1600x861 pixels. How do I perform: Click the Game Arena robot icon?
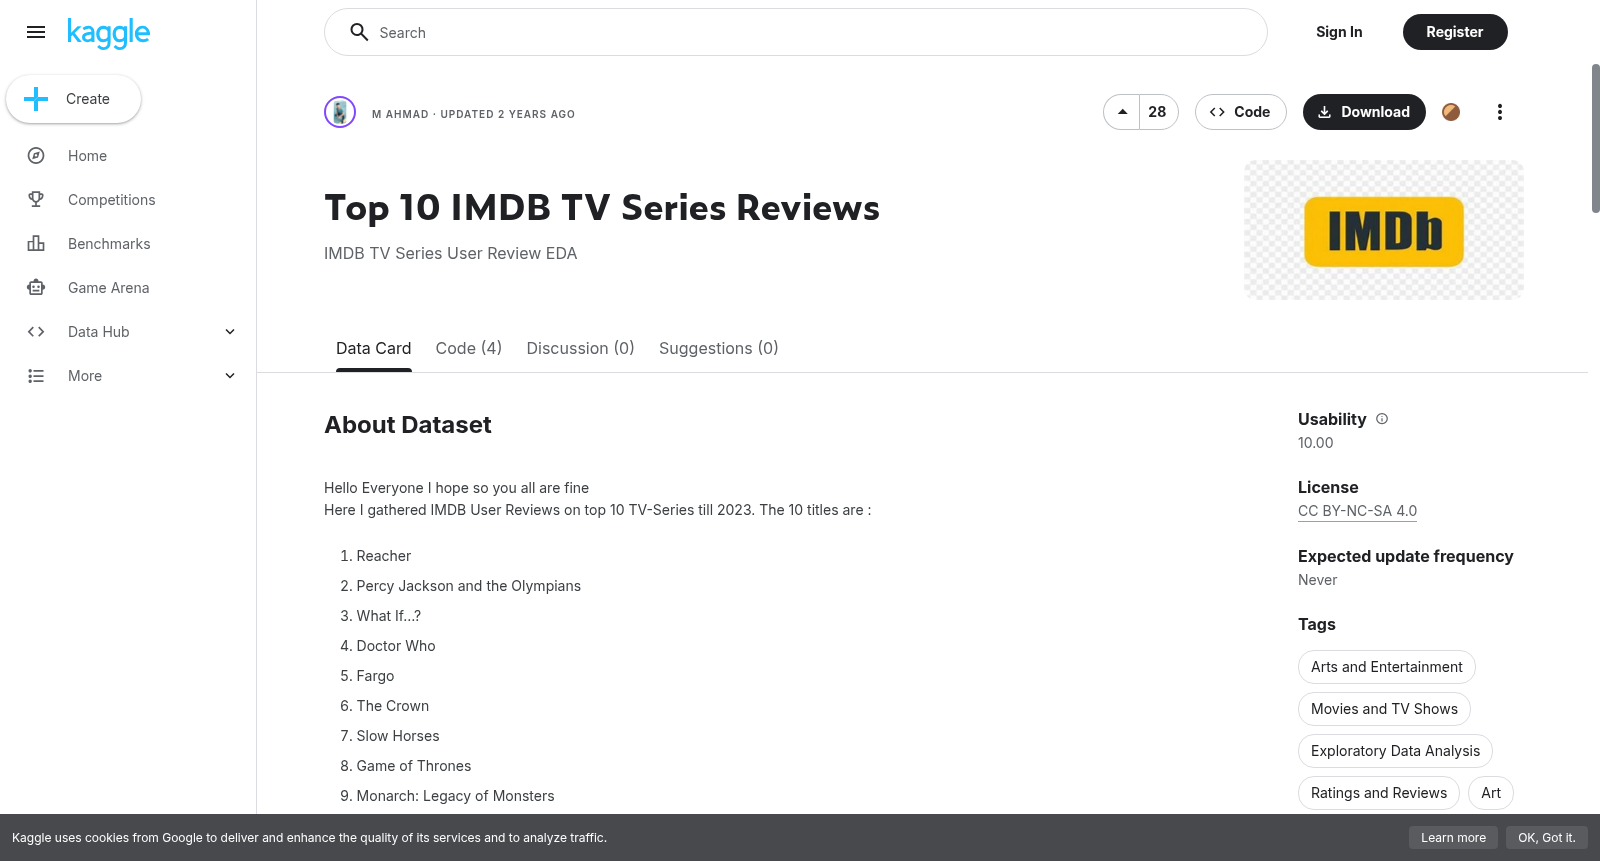[x=36, y=288]
